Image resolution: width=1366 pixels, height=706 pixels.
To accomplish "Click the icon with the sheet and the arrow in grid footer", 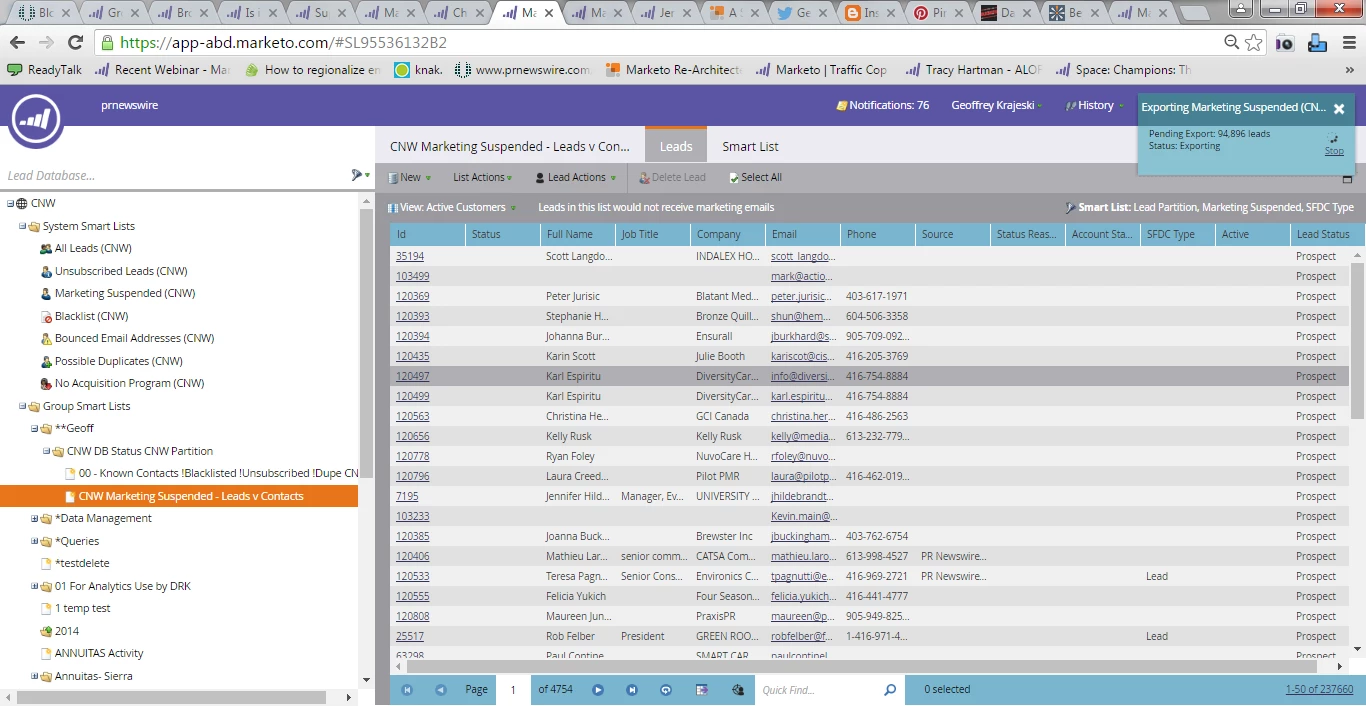I will 702,690.
